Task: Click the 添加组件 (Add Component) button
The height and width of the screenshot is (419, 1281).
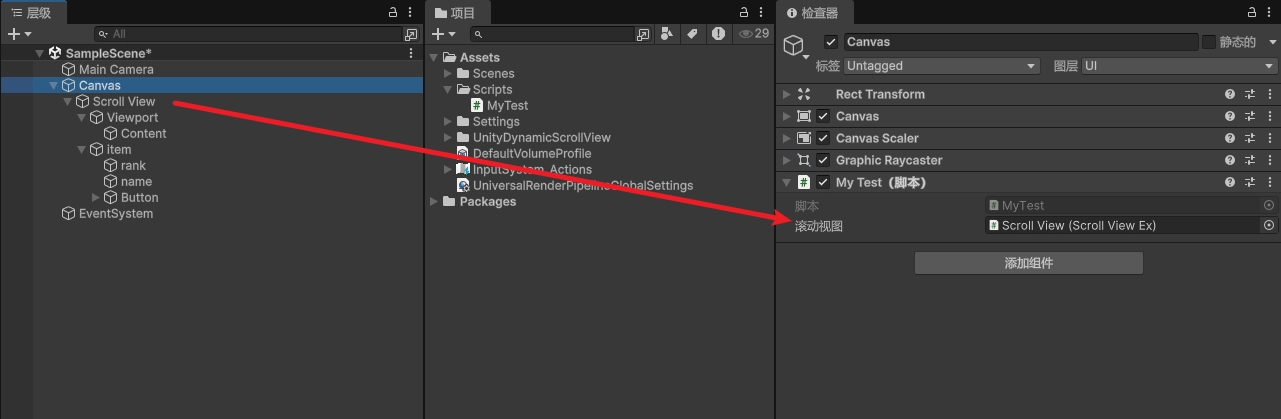Action: 1028,263
